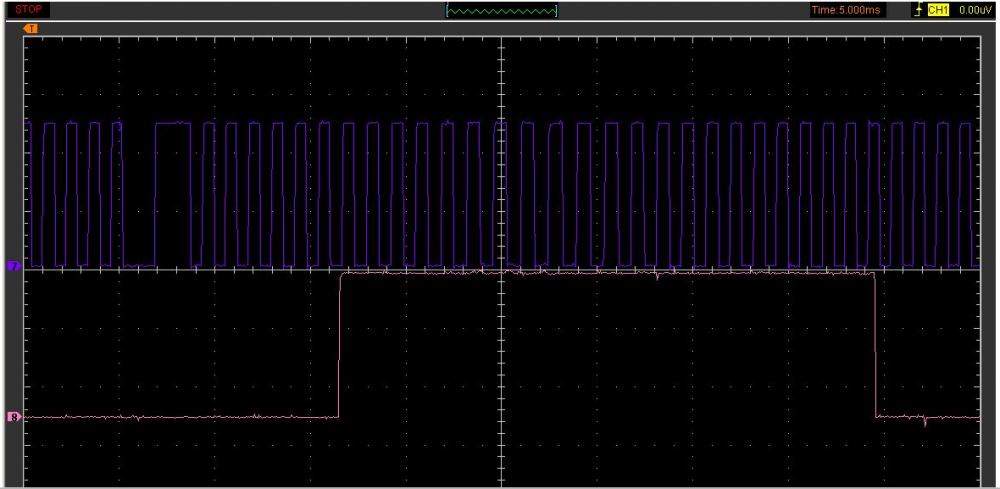Click the low gap before the wide purple pulse
Viewport: 1000px width, 489px height.
click(138, 265)
